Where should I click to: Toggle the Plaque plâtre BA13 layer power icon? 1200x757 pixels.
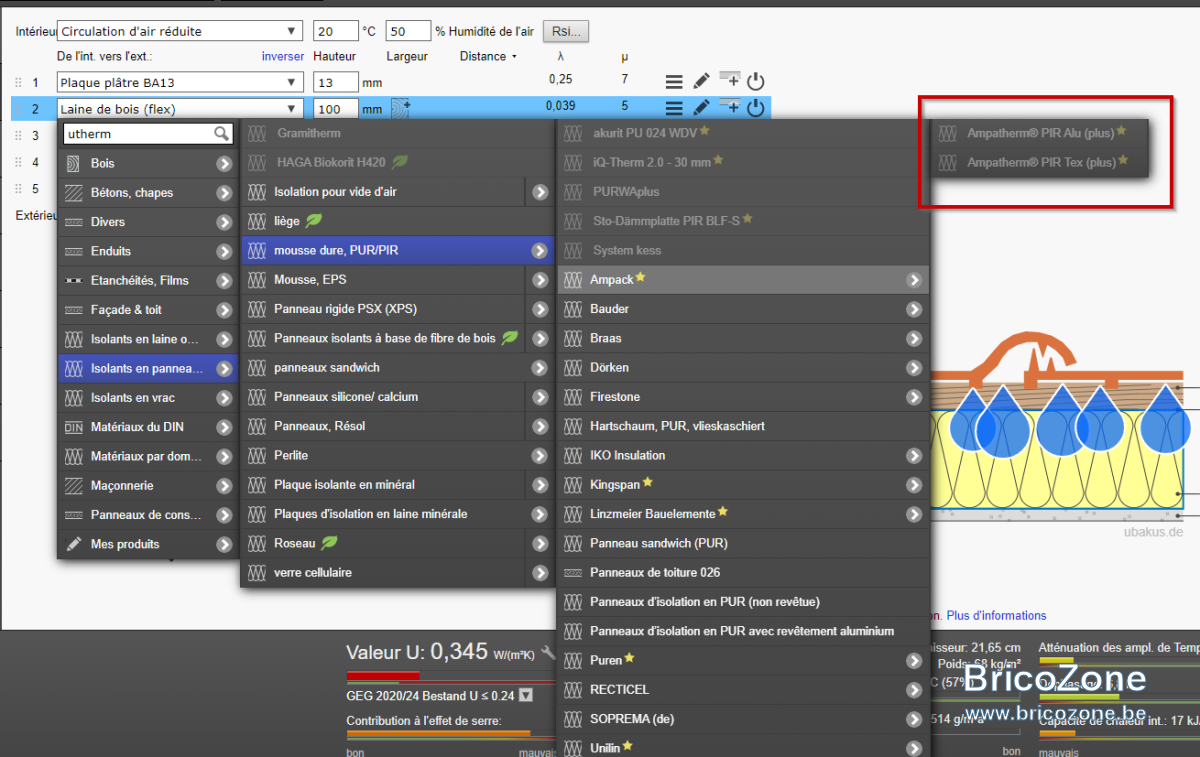click(x=756, y=82)
